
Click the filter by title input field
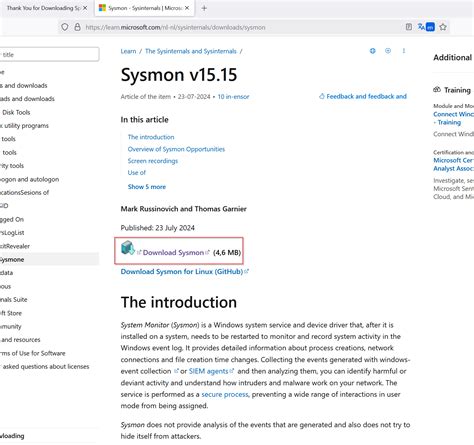point(49,54)
